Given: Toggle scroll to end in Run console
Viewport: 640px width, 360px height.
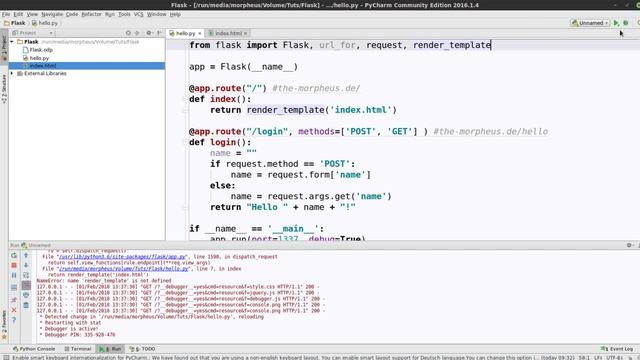Looking at the screenshot, I should point(26,285).
